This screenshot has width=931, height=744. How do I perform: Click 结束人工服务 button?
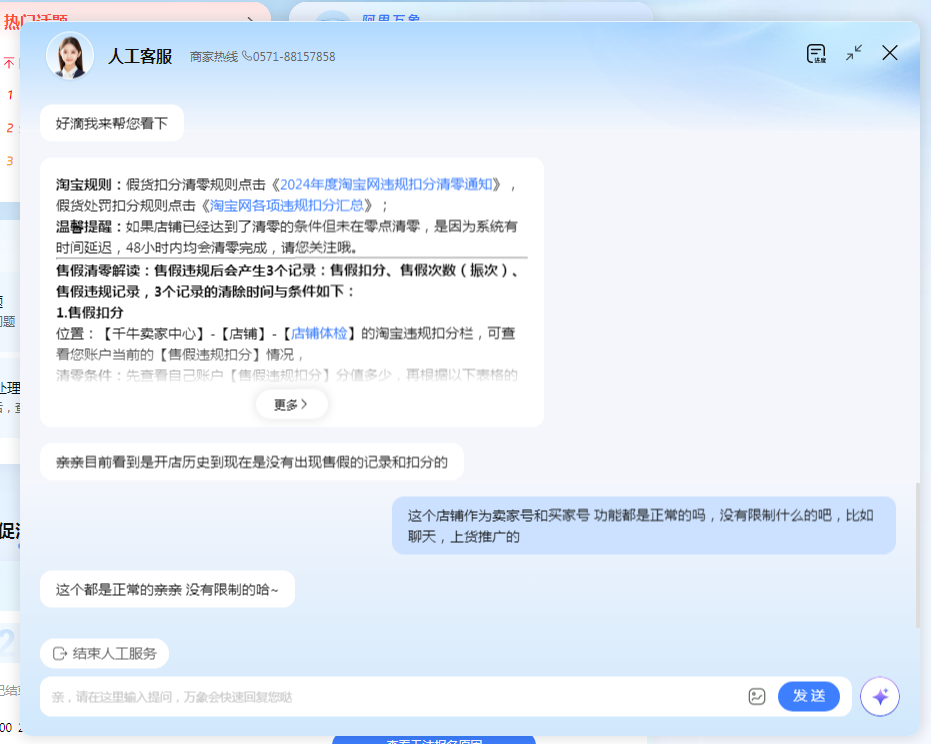104,654
